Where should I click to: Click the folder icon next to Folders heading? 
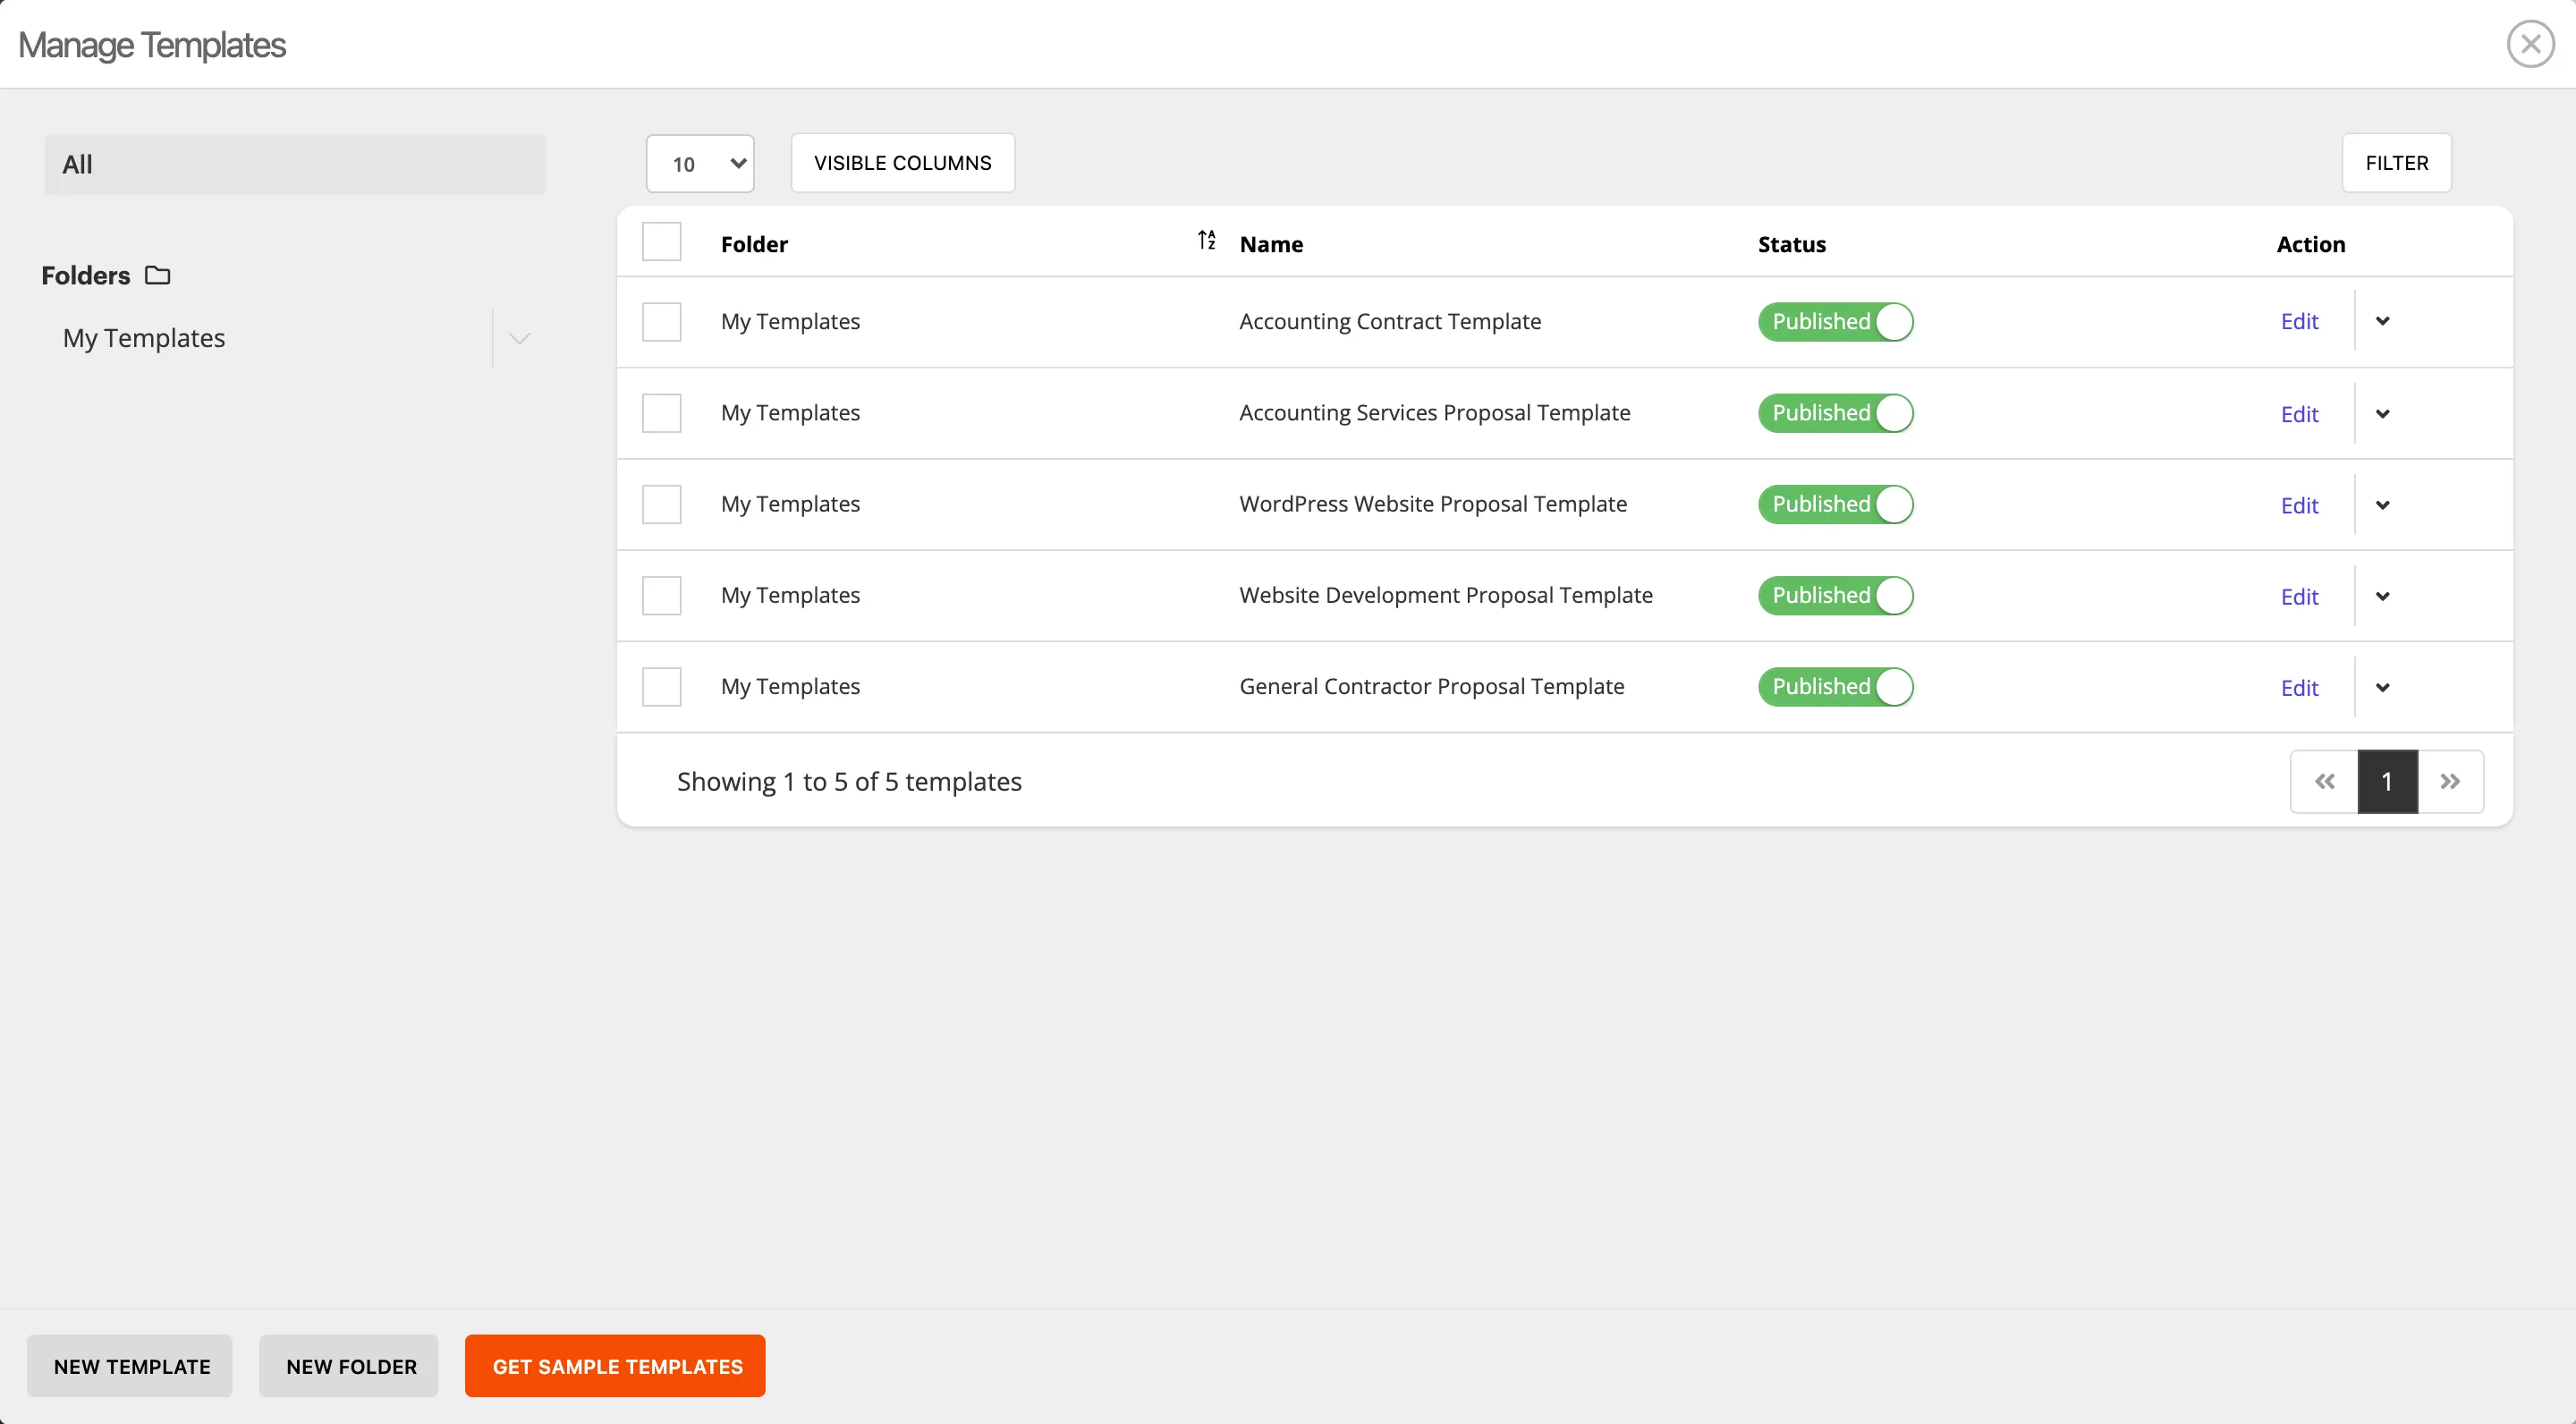point(157,275)
